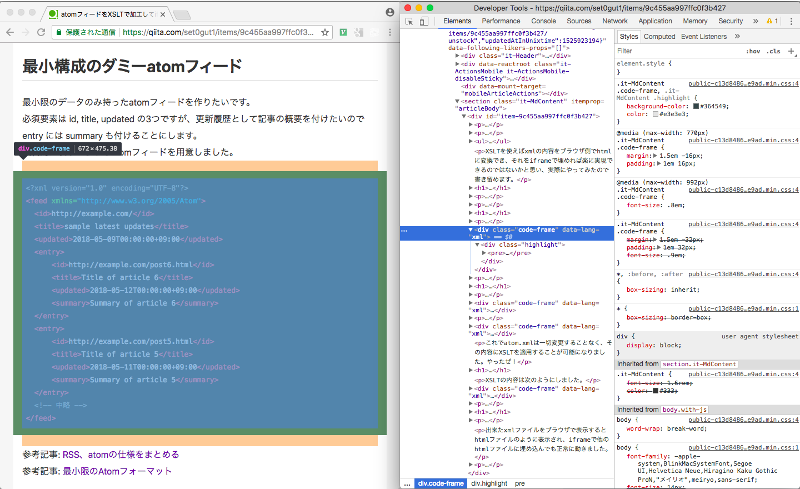Collapse the selected code-frame div node
800x489 pixels.
tap(470, 230)
